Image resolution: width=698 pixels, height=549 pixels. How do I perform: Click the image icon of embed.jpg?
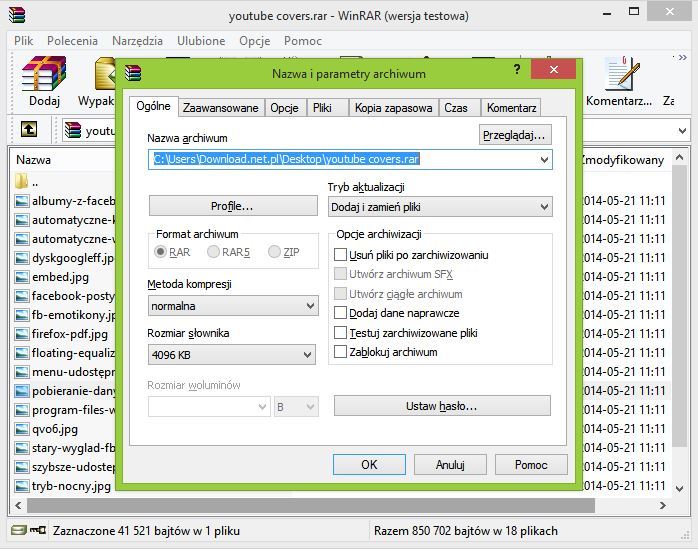point(21,277)
